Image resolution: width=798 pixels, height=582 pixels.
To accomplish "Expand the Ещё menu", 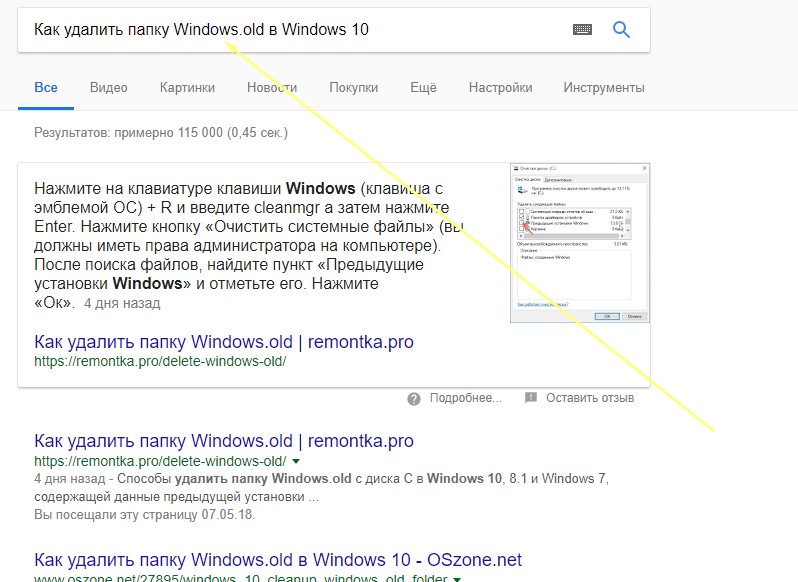I will (423, 88).
